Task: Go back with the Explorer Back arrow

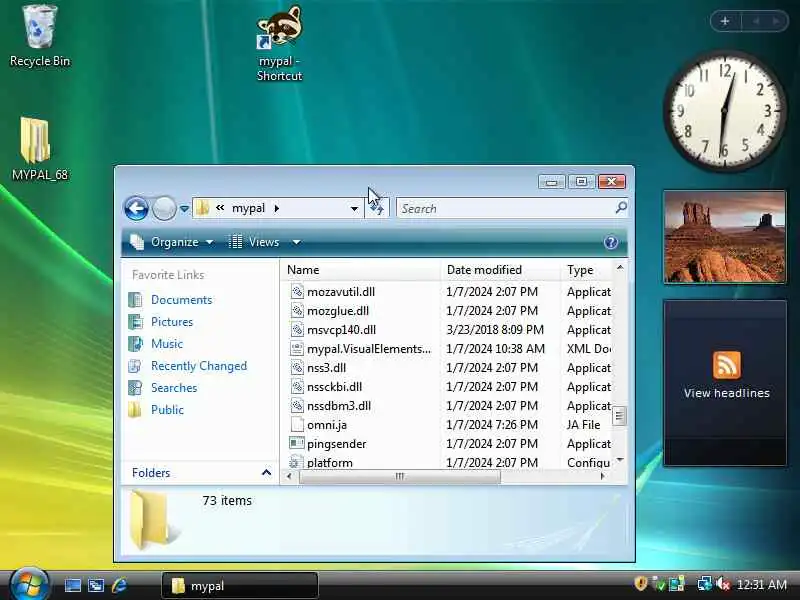Action: point(136,208)
